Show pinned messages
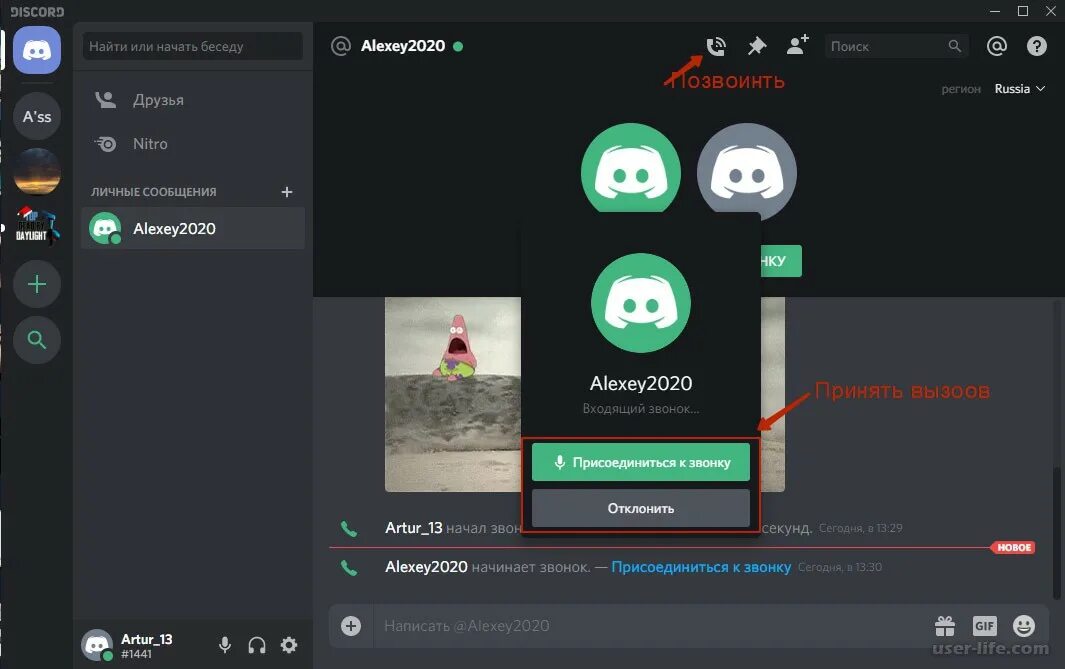 click(757, 46)
